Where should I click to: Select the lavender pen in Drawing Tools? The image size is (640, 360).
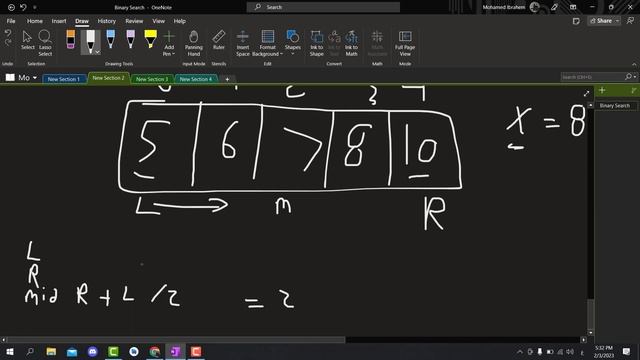pos(130,40)
